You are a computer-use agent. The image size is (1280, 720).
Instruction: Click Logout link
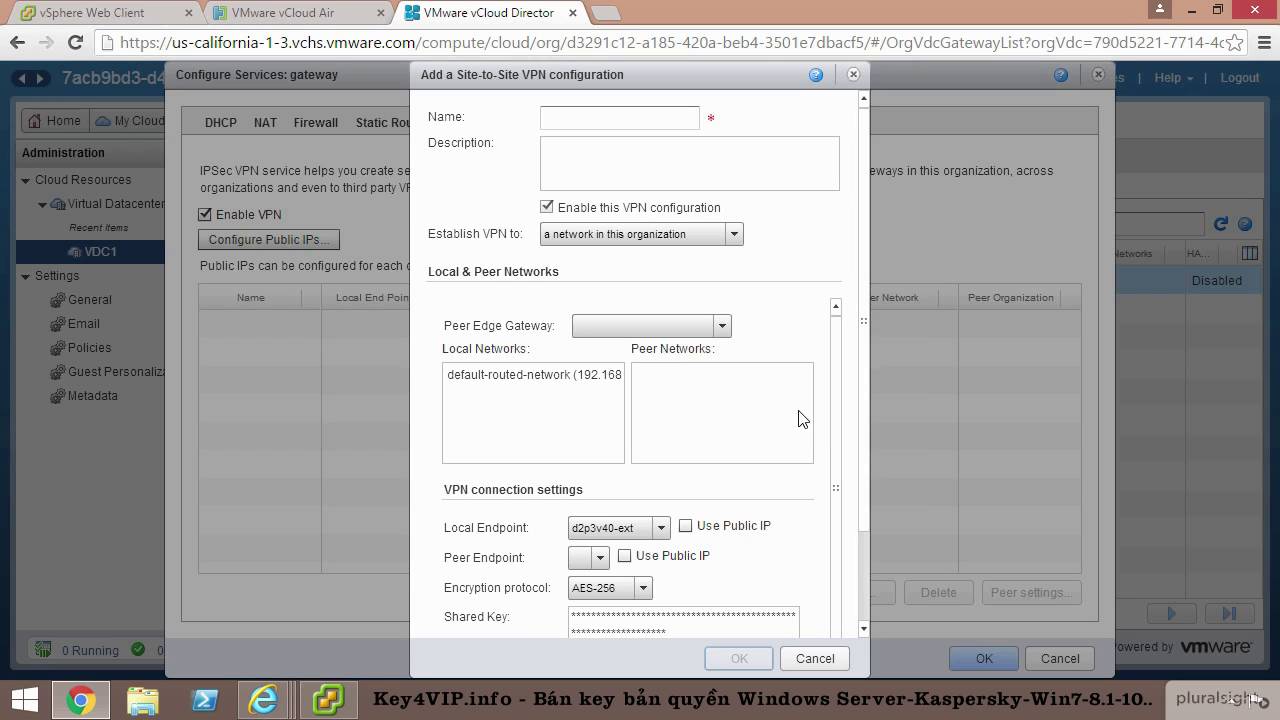(1240, 78)
